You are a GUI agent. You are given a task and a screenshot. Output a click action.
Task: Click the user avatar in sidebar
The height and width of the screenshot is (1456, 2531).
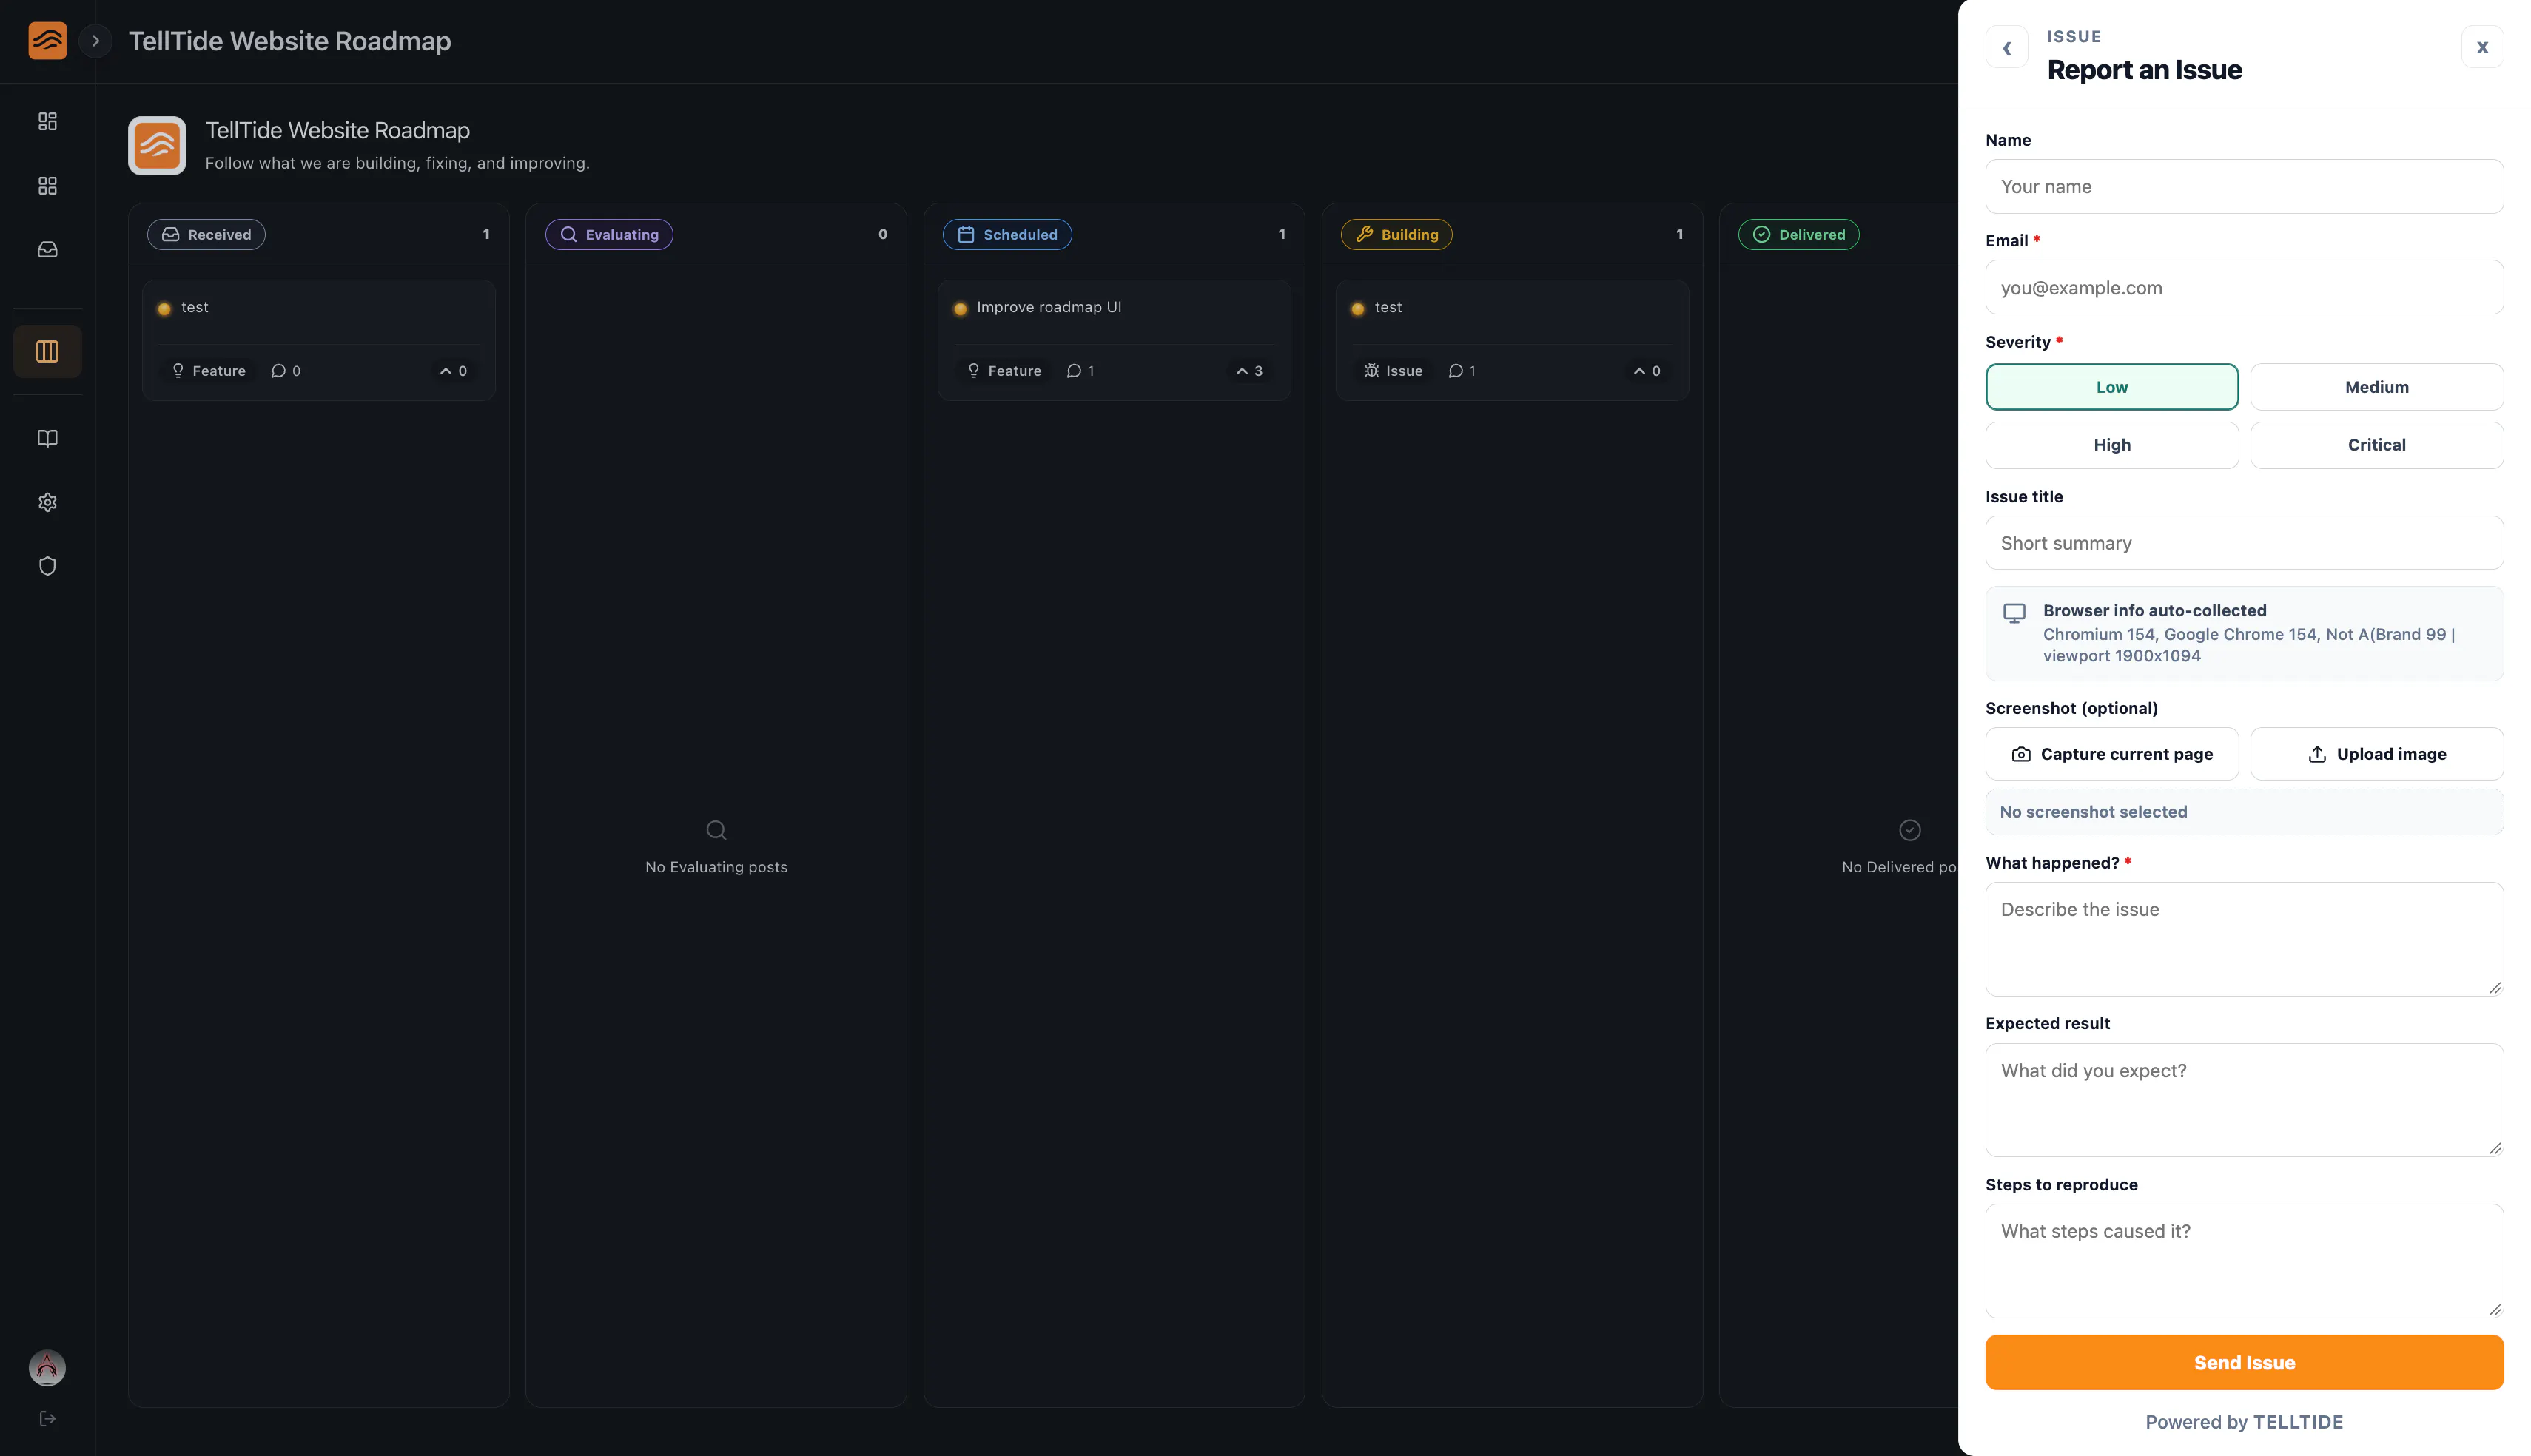coord(47,1367)
